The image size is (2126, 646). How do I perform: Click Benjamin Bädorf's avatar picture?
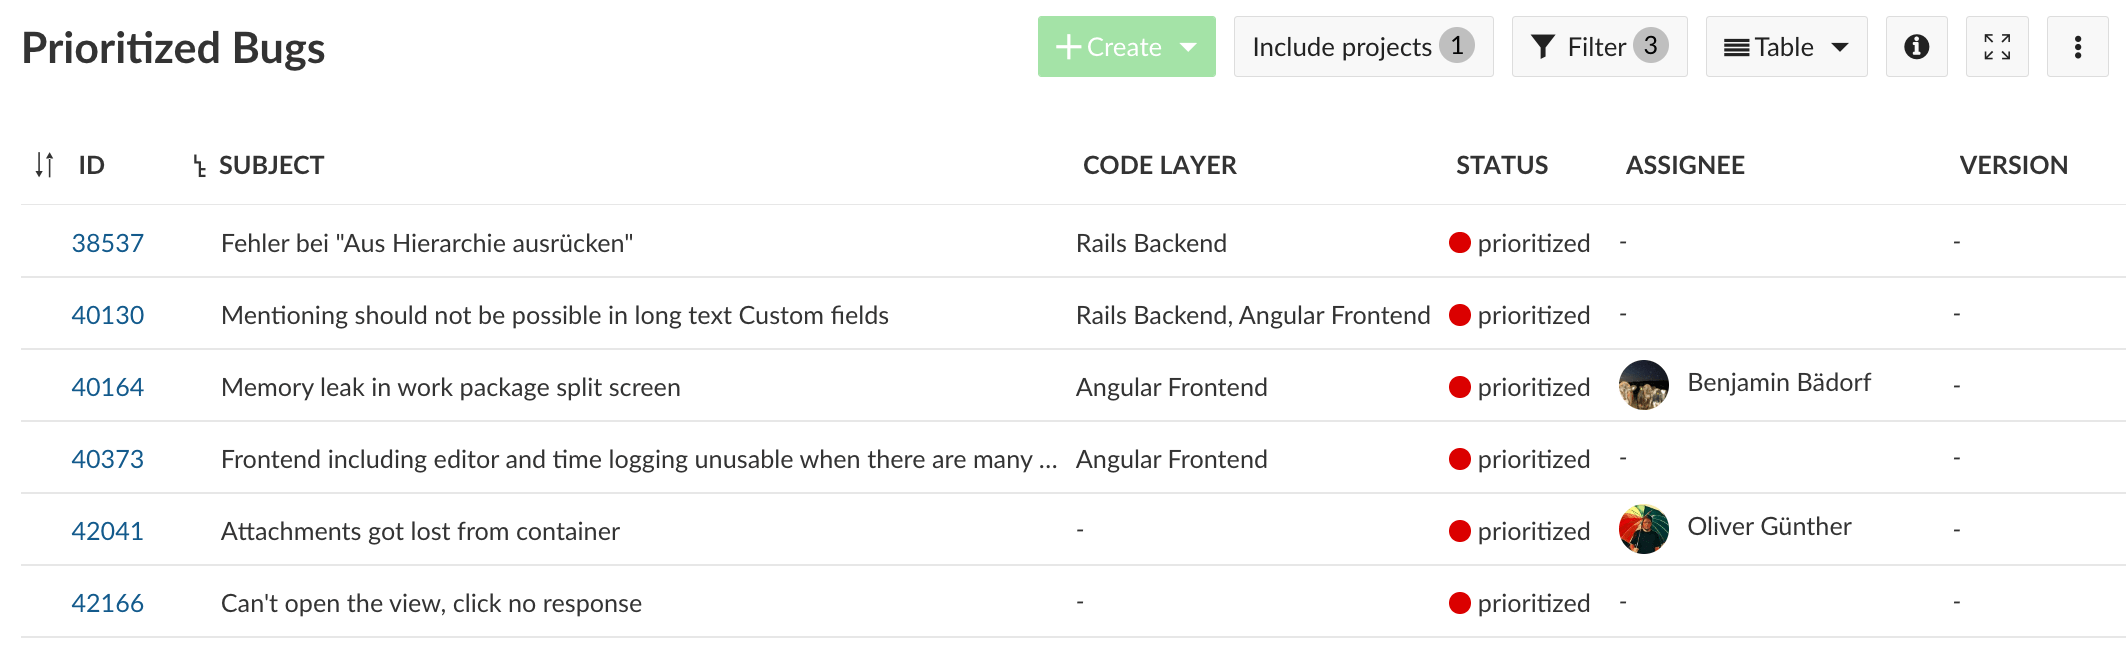pos(1644,385)
